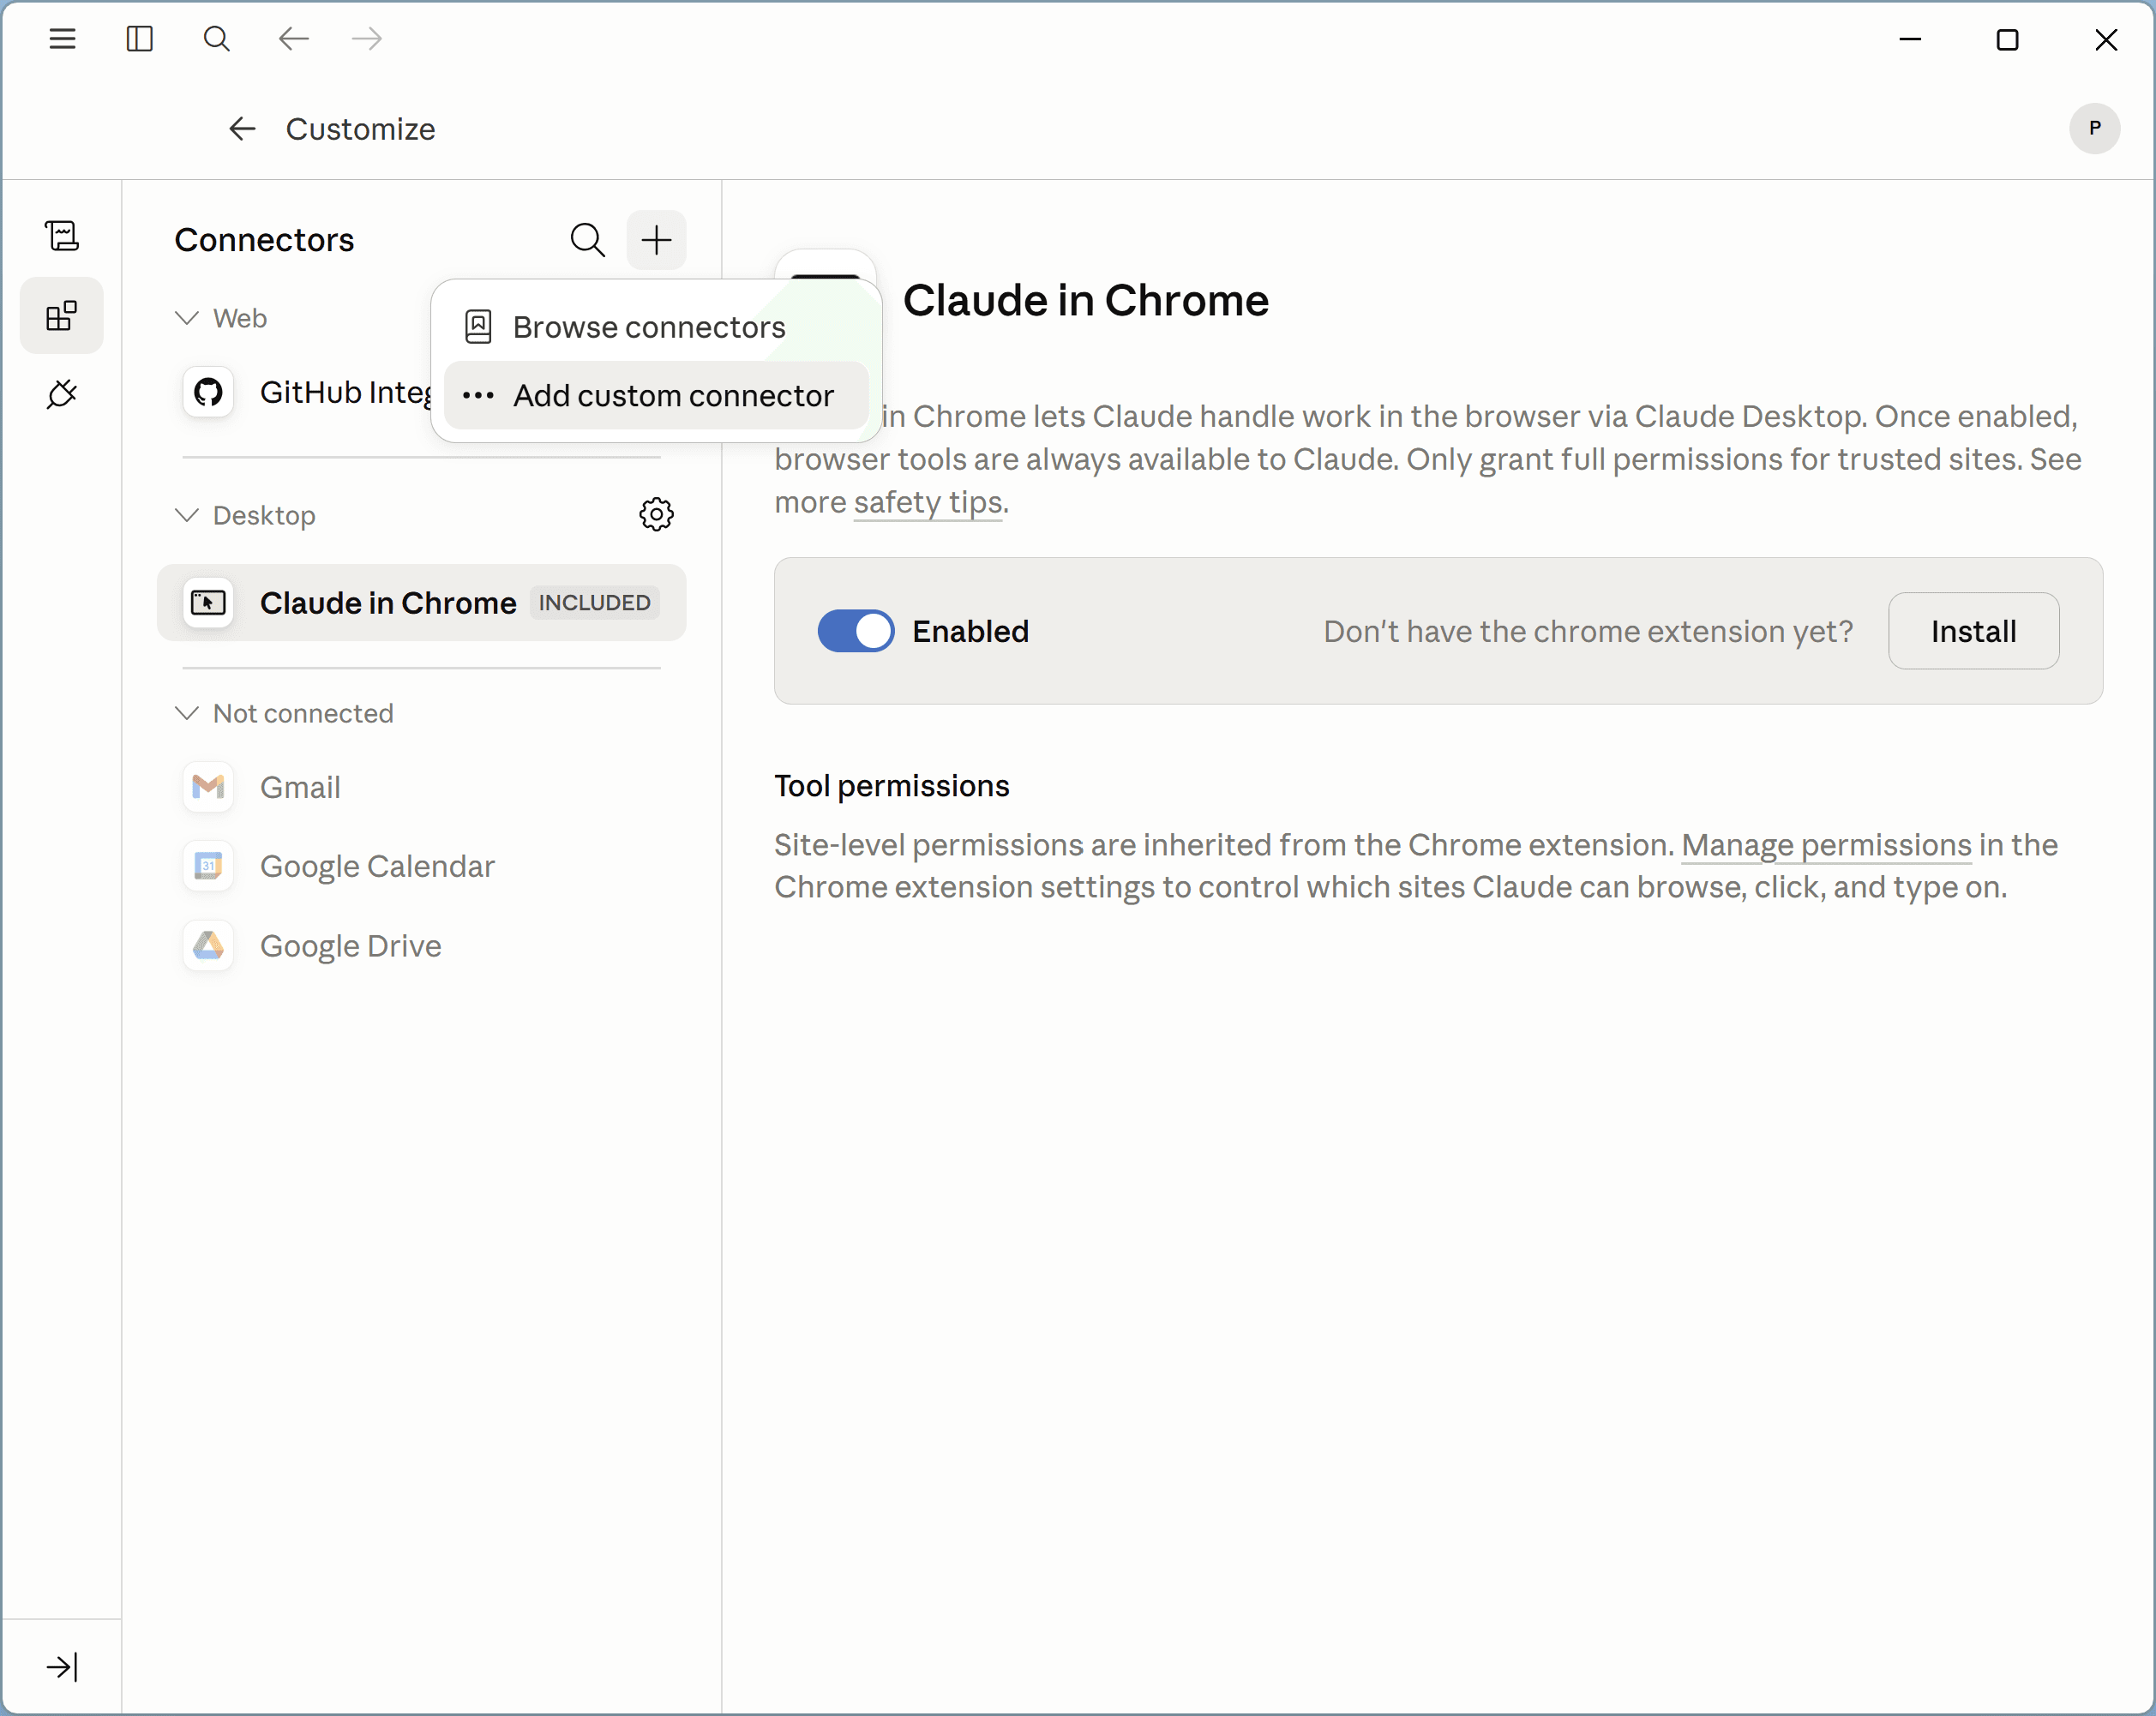
Task: Click the Connectors panel heading
Action: [264, 240]
